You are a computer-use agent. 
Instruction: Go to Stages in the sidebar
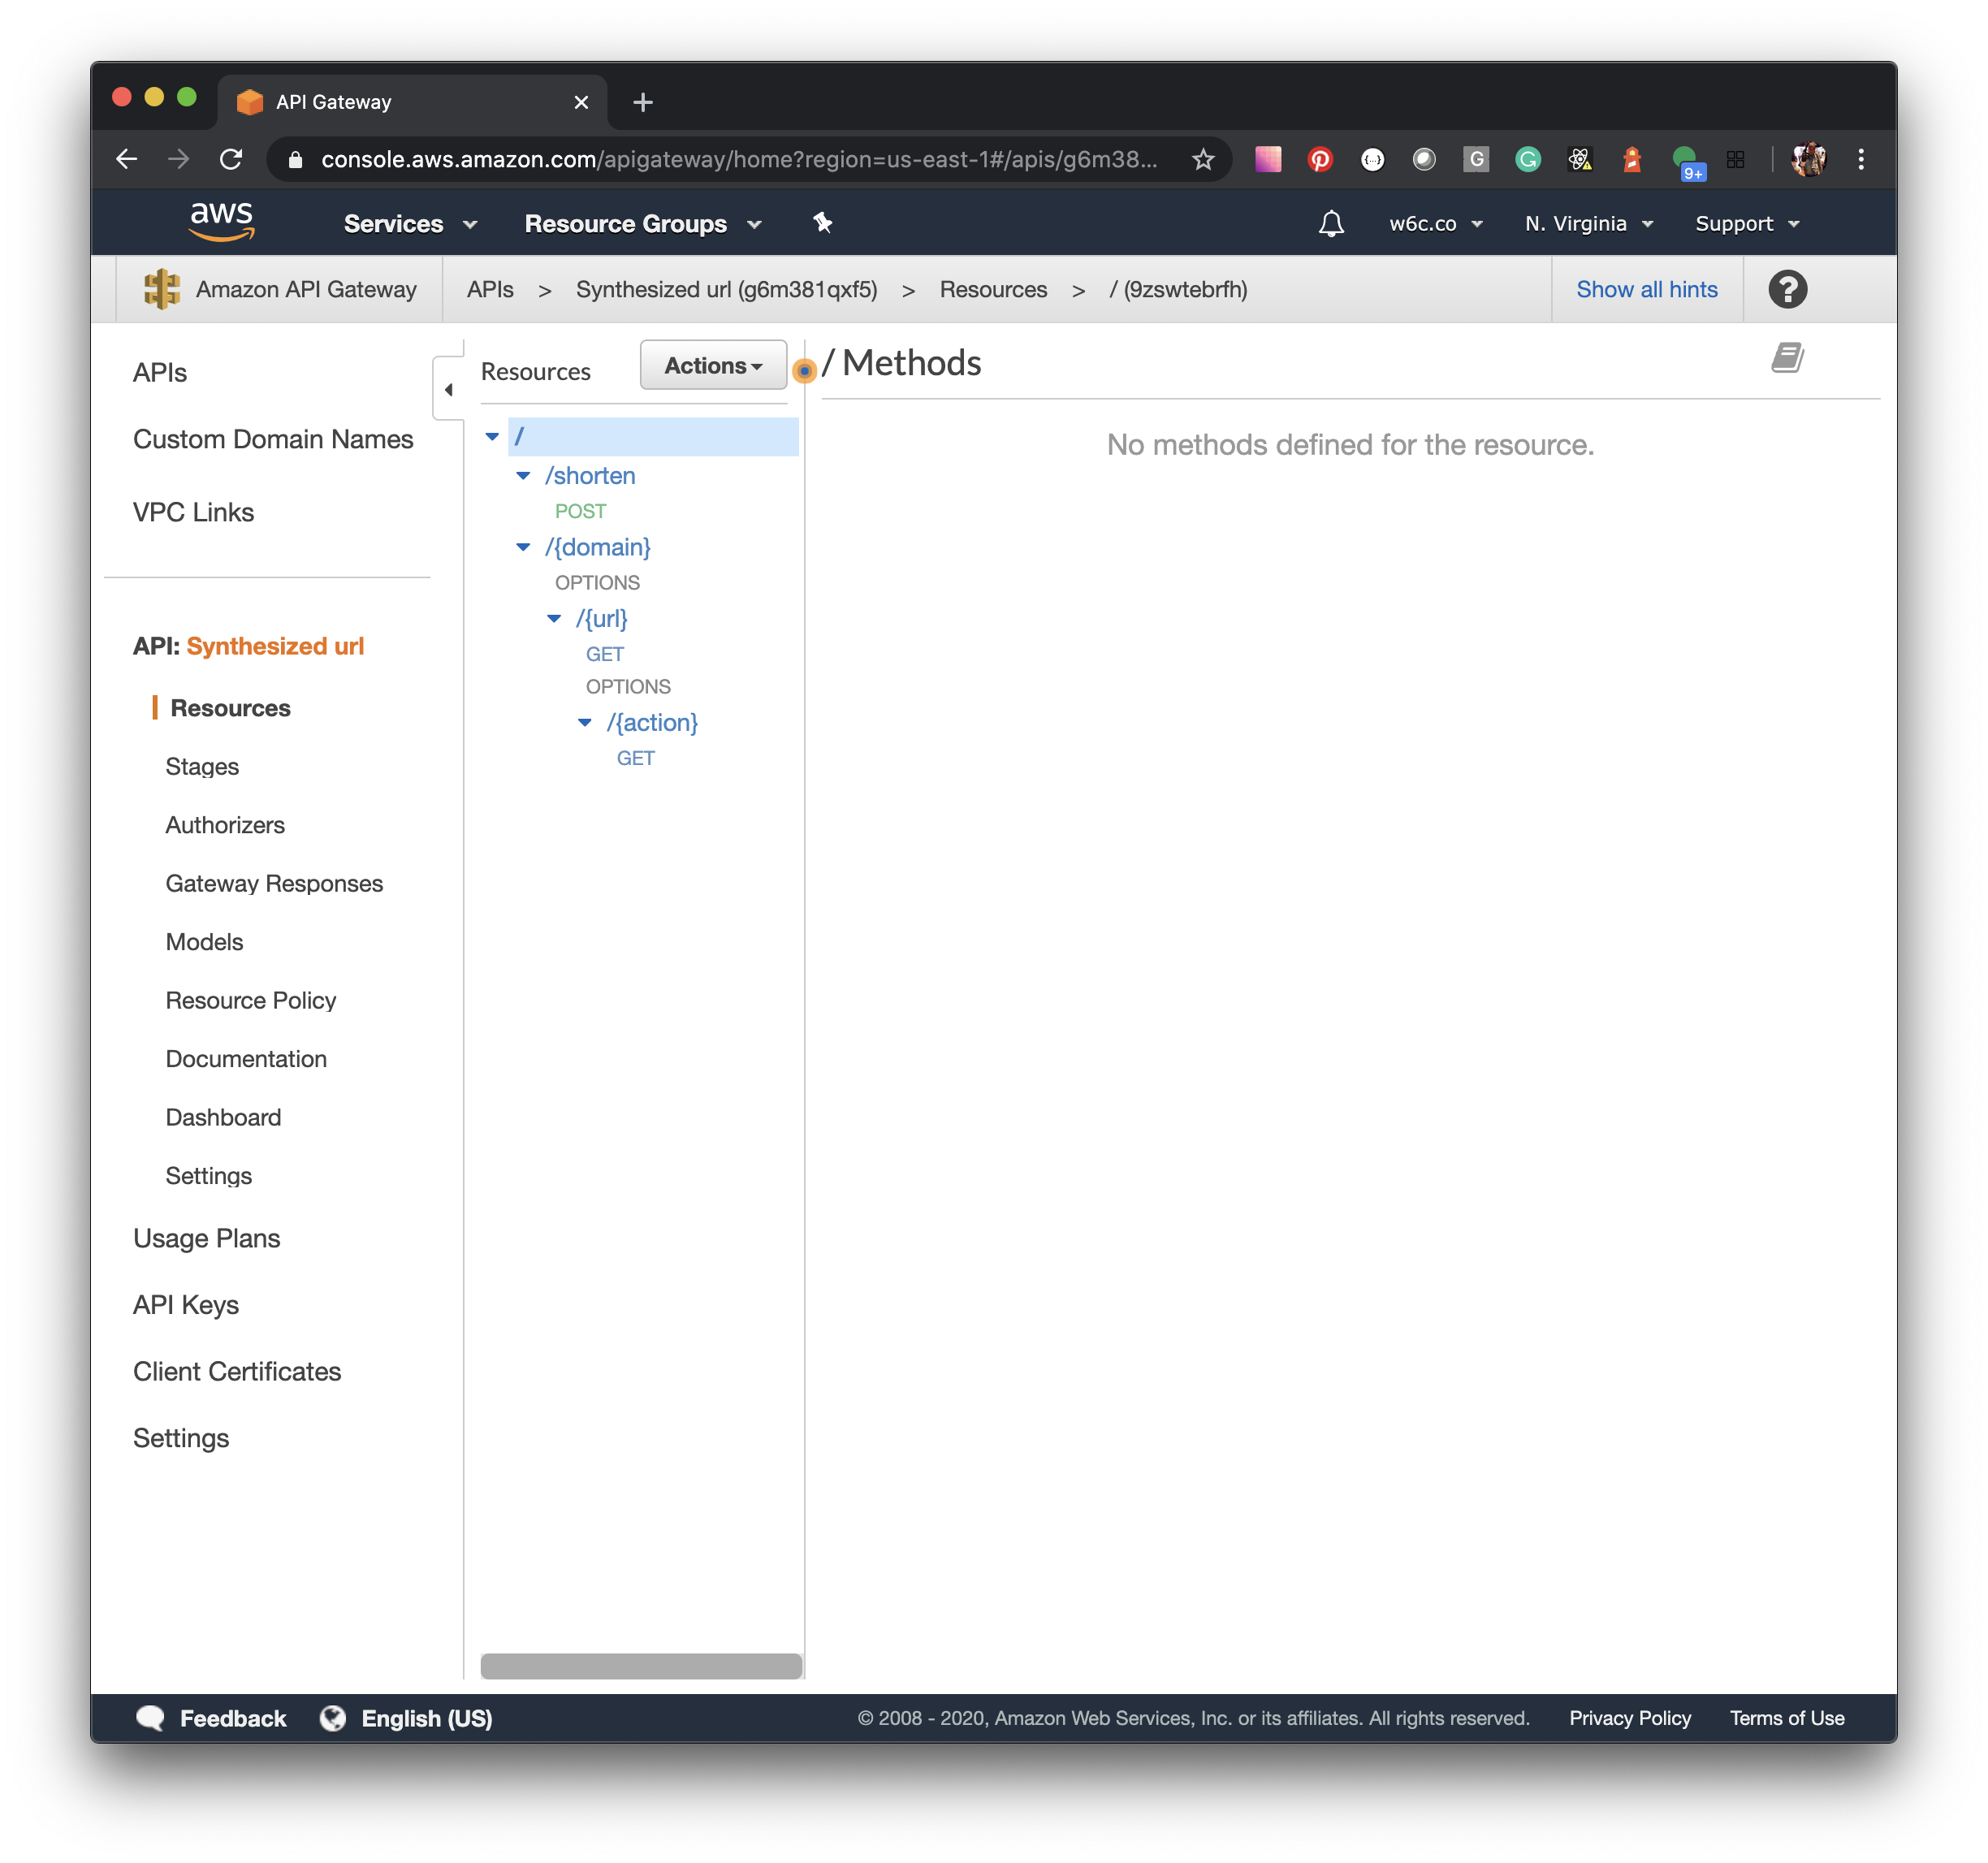(x=202, y=766)
